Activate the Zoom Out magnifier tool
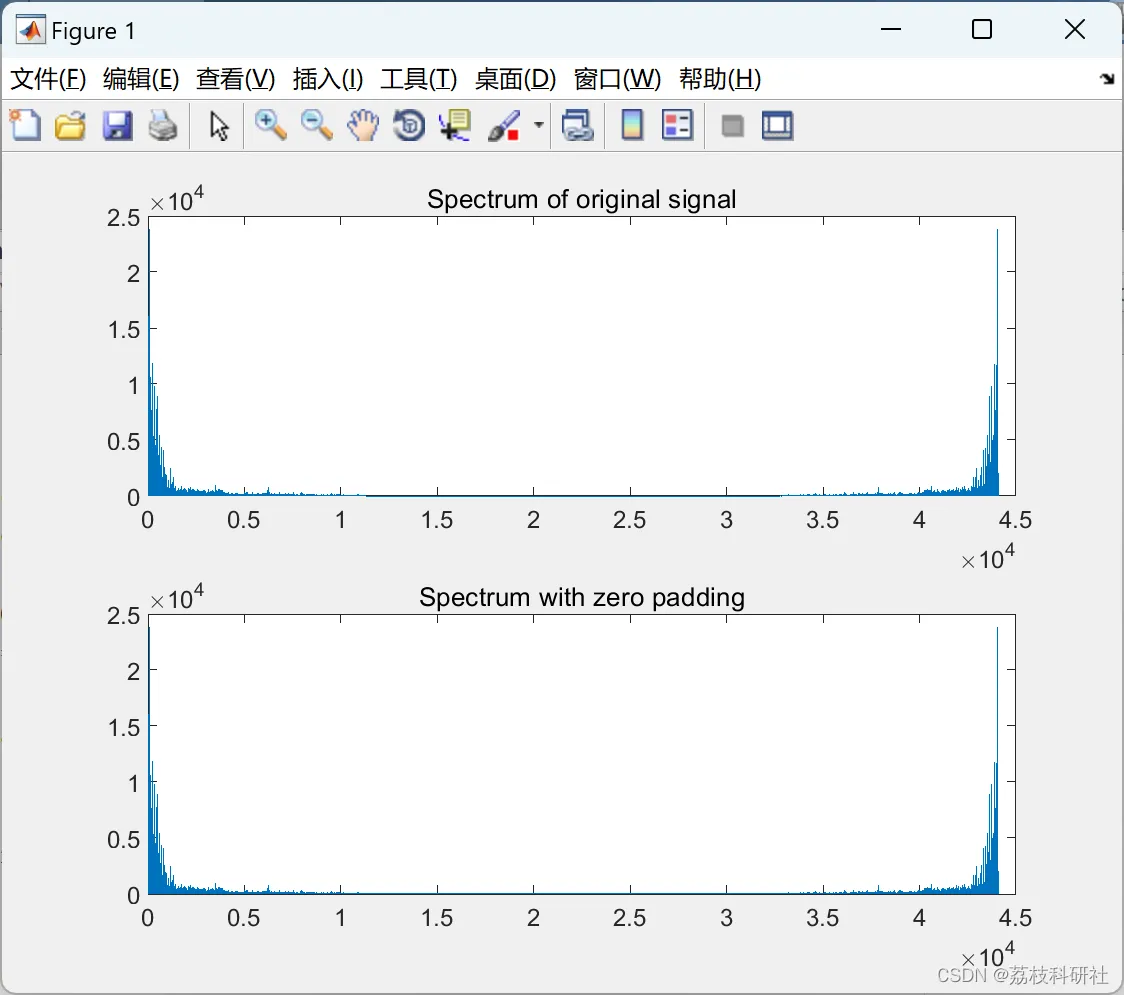Viewport: 1124px width, 995px height. pyautogui.click(x=317, y=125)
